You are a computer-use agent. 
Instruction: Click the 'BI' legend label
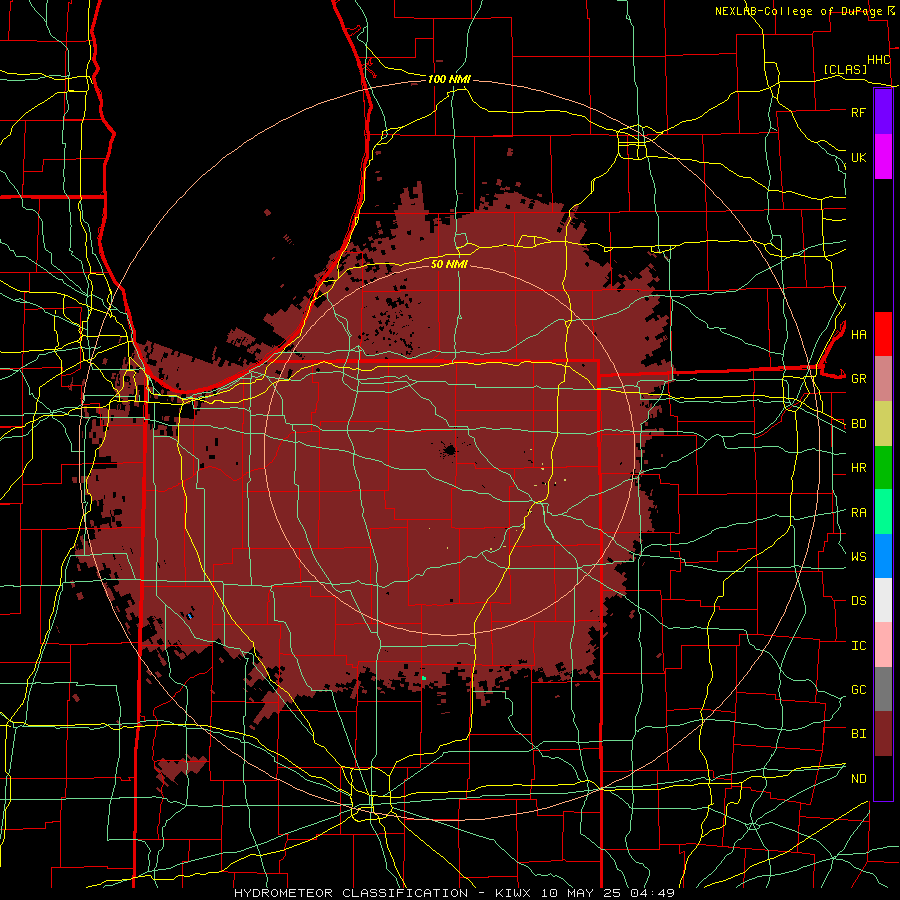click(858, 734)
